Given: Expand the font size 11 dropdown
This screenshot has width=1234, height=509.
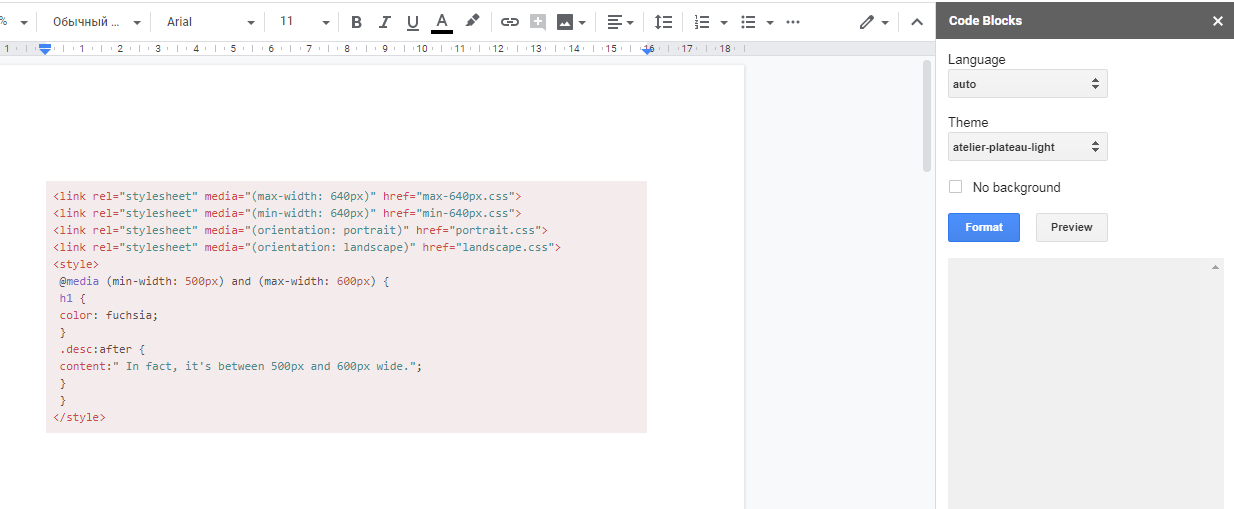Looking at the screenshot, I should point(304,22).
